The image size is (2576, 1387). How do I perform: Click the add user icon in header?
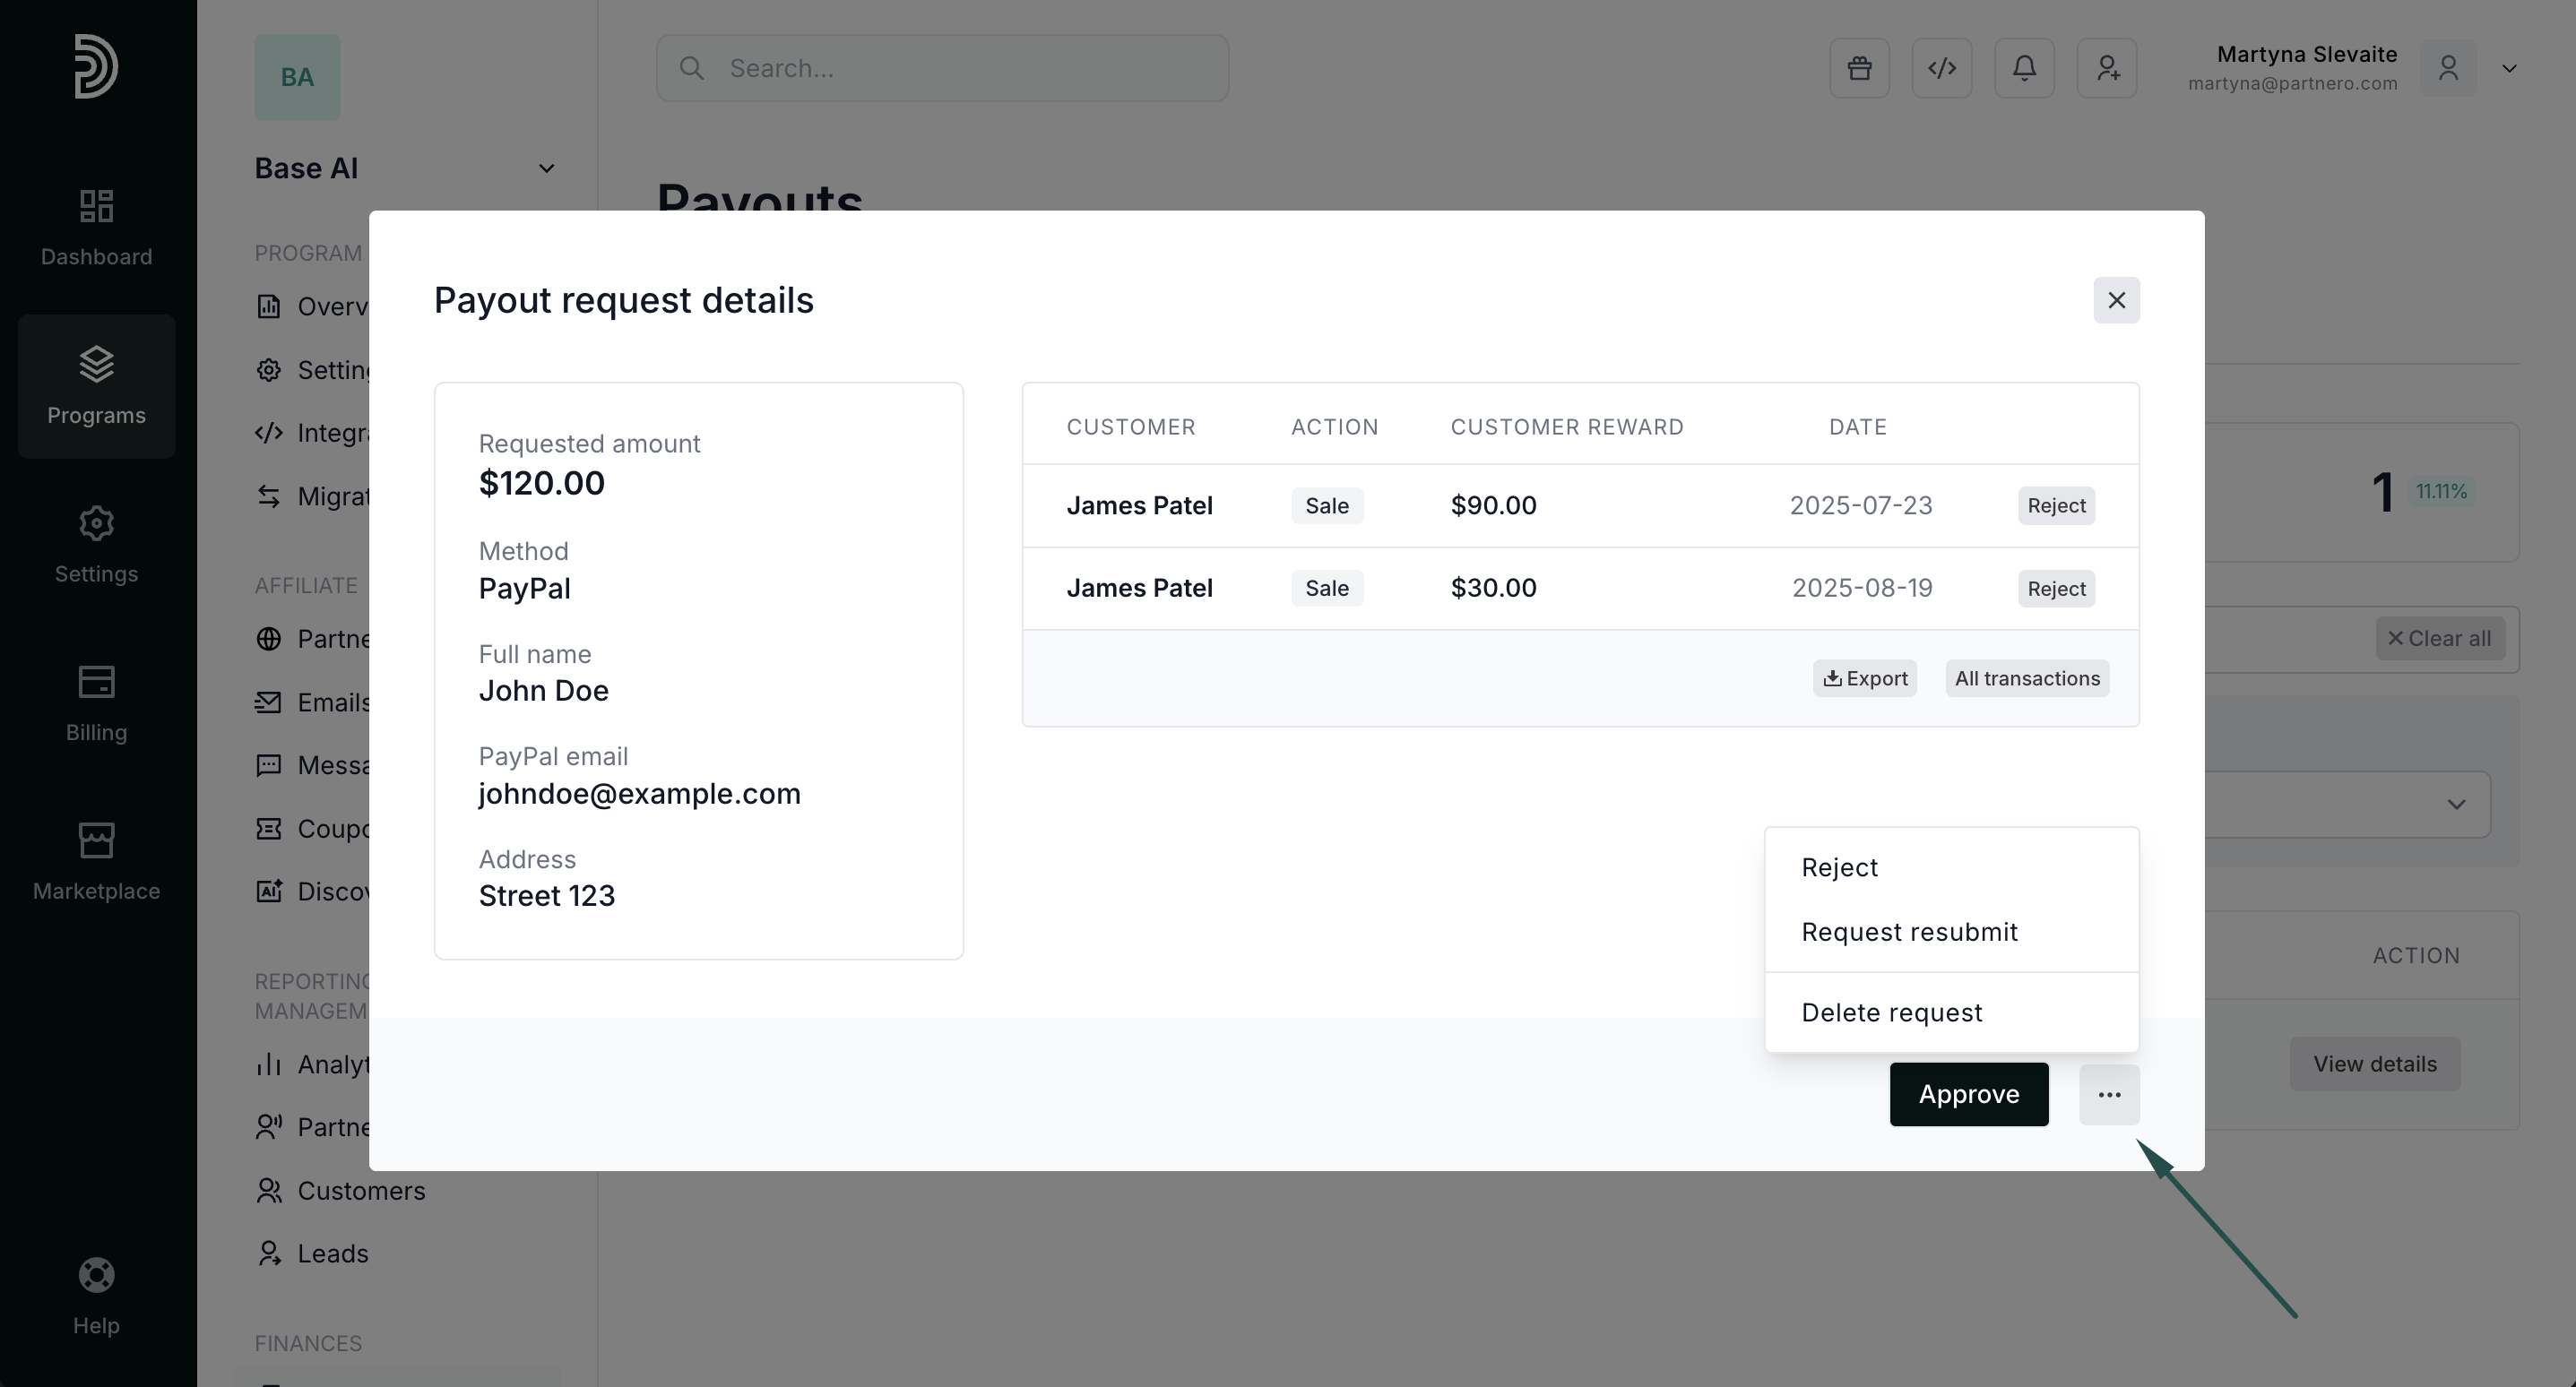(2106, 68)
